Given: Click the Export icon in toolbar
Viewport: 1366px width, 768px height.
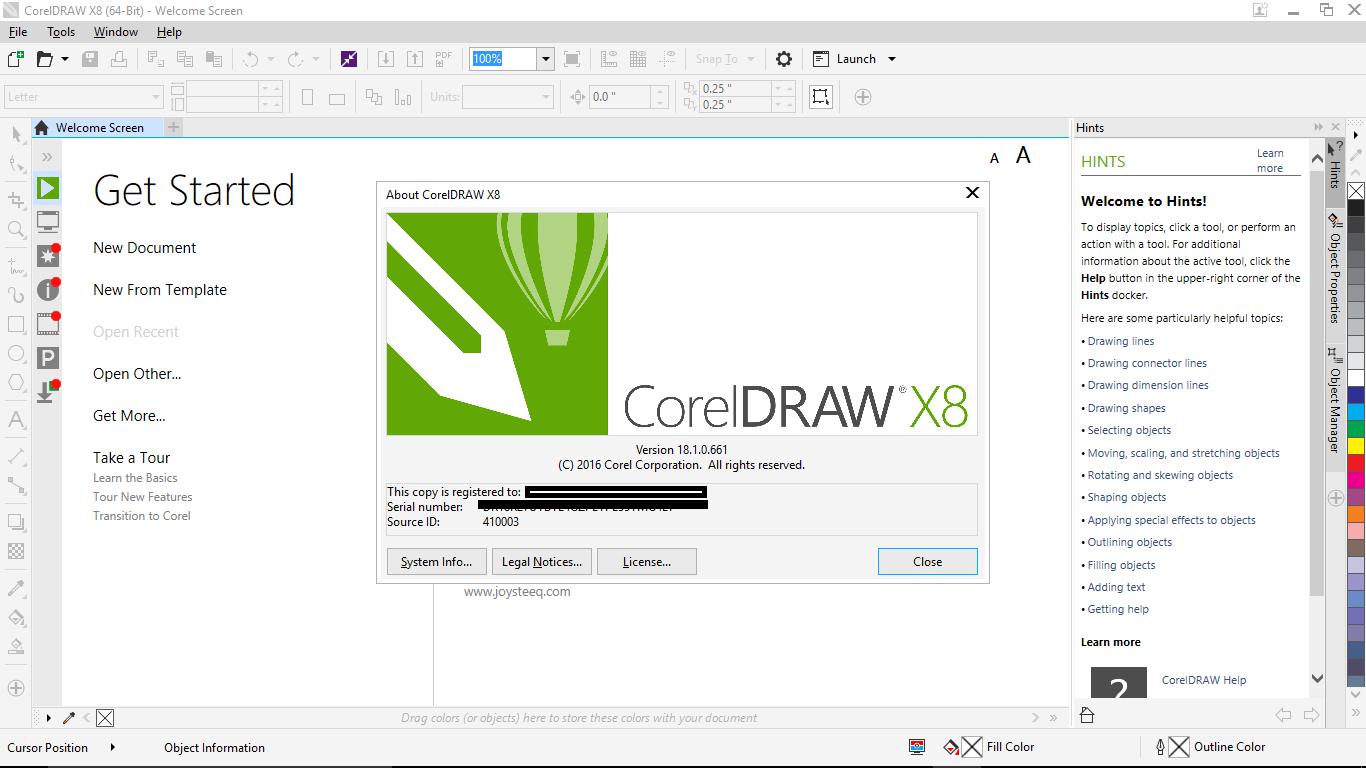Looking at the screenshot, I should click(415, 59).
